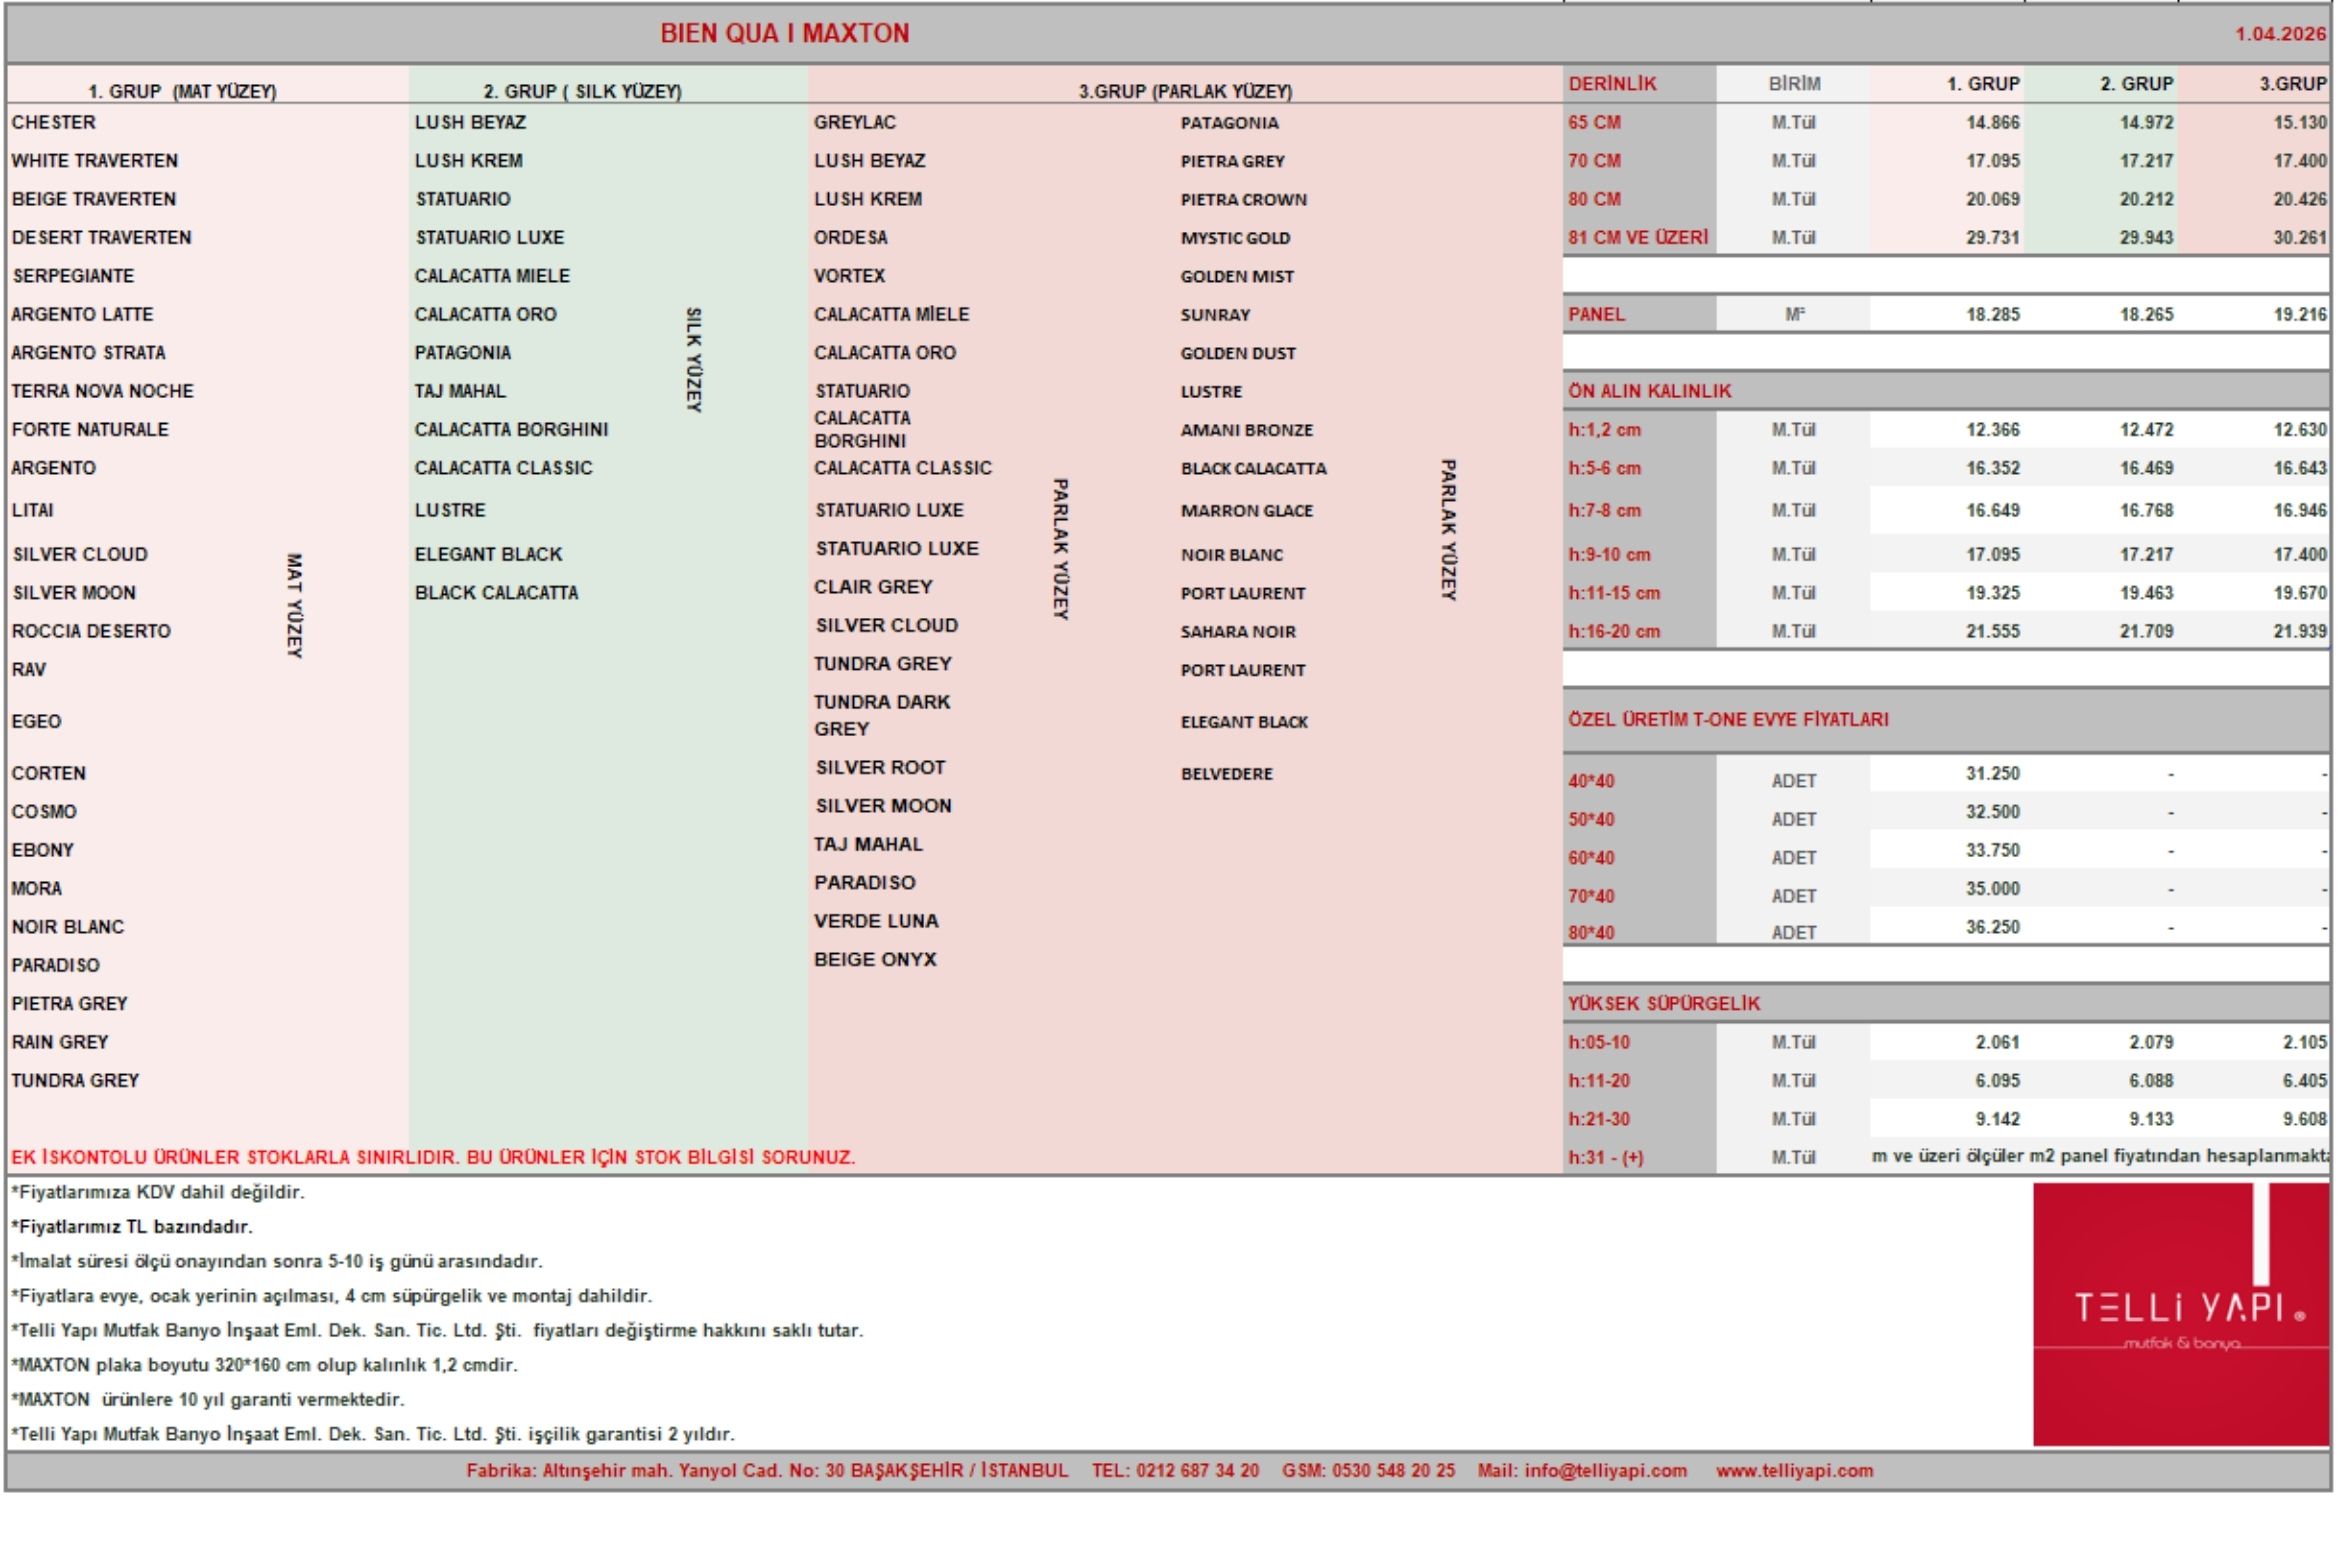Click the 40*40 sink size label
The image size is (2339, 1550).
[1591, 781]
